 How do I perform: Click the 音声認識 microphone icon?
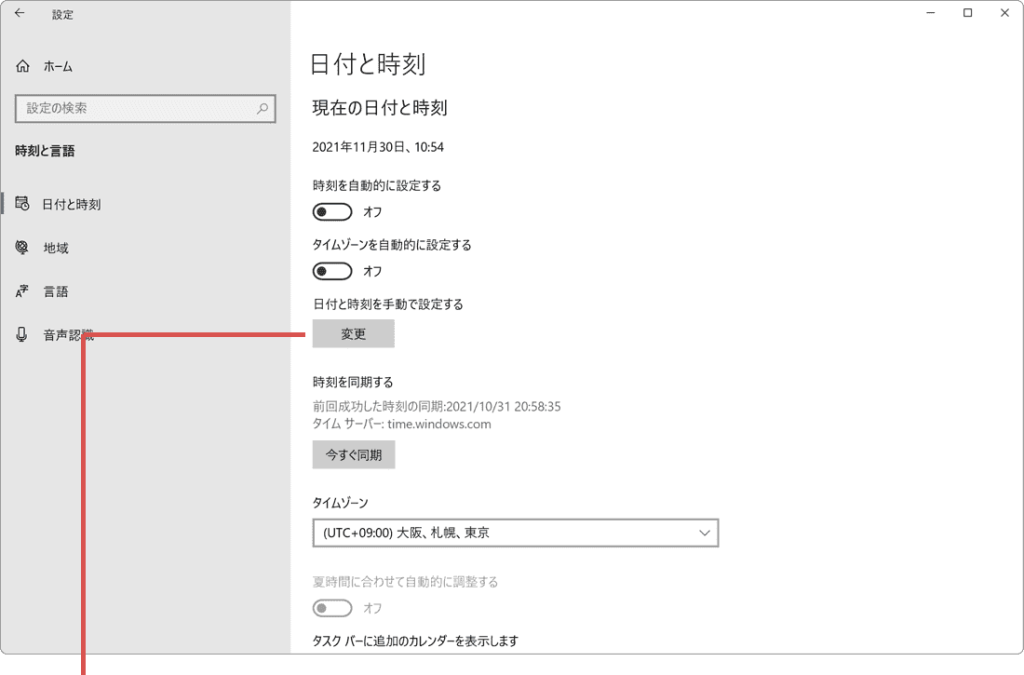click(x=22, y=336)
